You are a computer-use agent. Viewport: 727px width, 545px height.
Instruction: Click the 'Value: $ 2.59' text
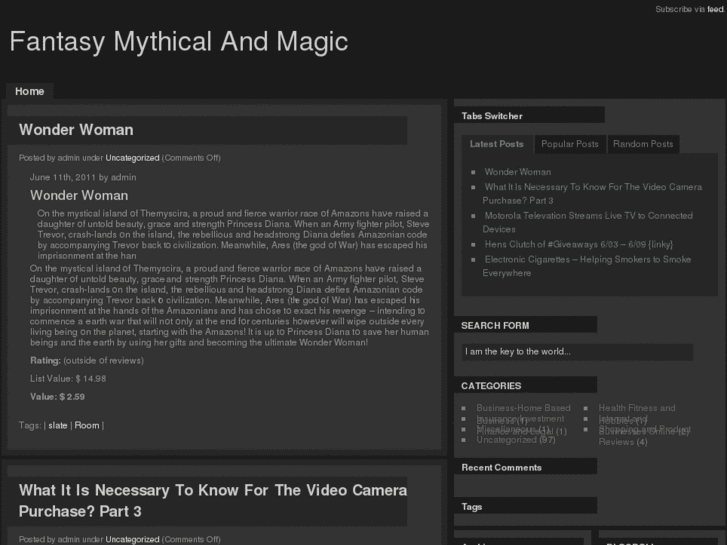[x=57, y=397]
